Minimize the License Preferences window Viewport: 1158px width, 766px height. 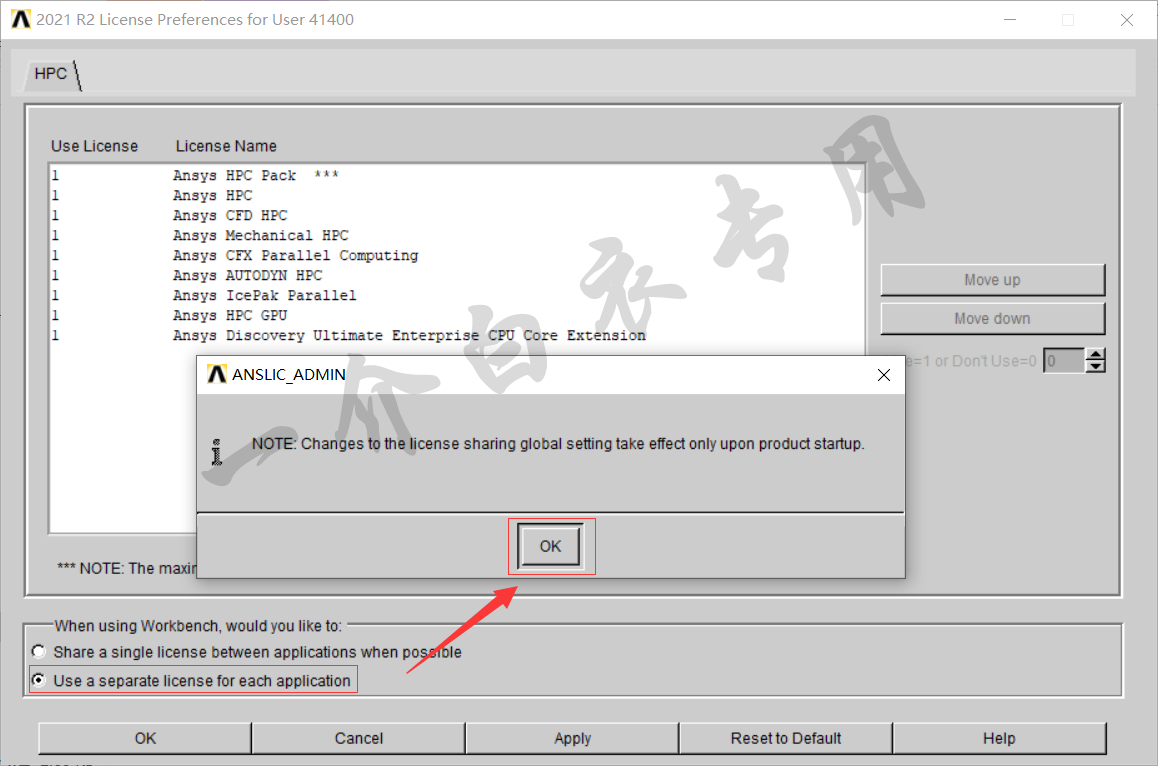pyautogui.click(x=1010, y=20)
